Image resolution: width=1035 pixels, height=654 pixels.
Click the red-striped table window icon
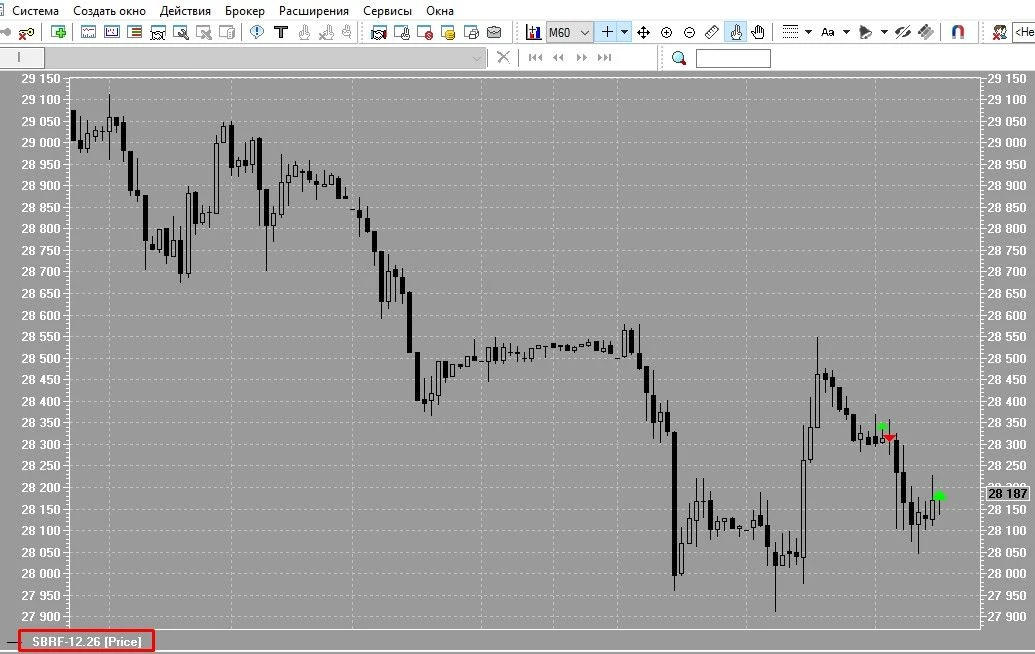135,32
